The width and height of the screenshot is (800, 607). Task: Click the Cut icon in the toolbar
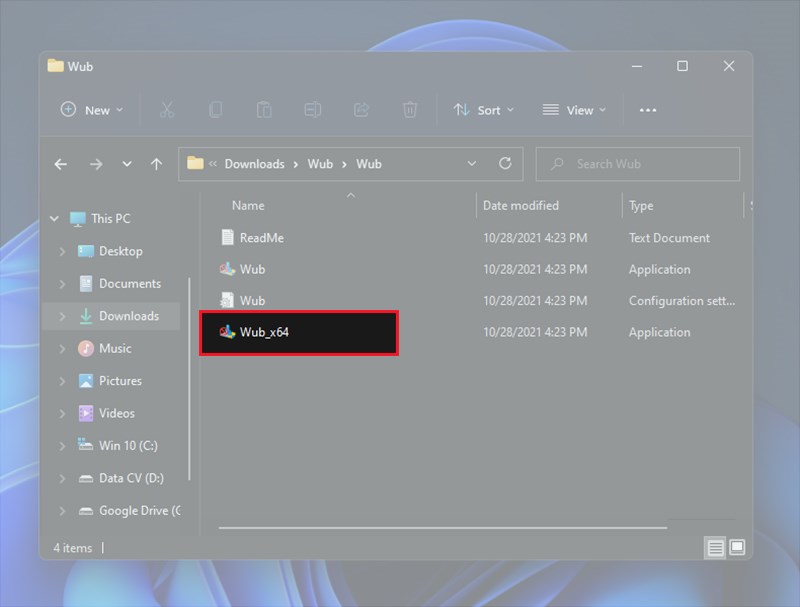pyautogui.click(x=167, y=110)
